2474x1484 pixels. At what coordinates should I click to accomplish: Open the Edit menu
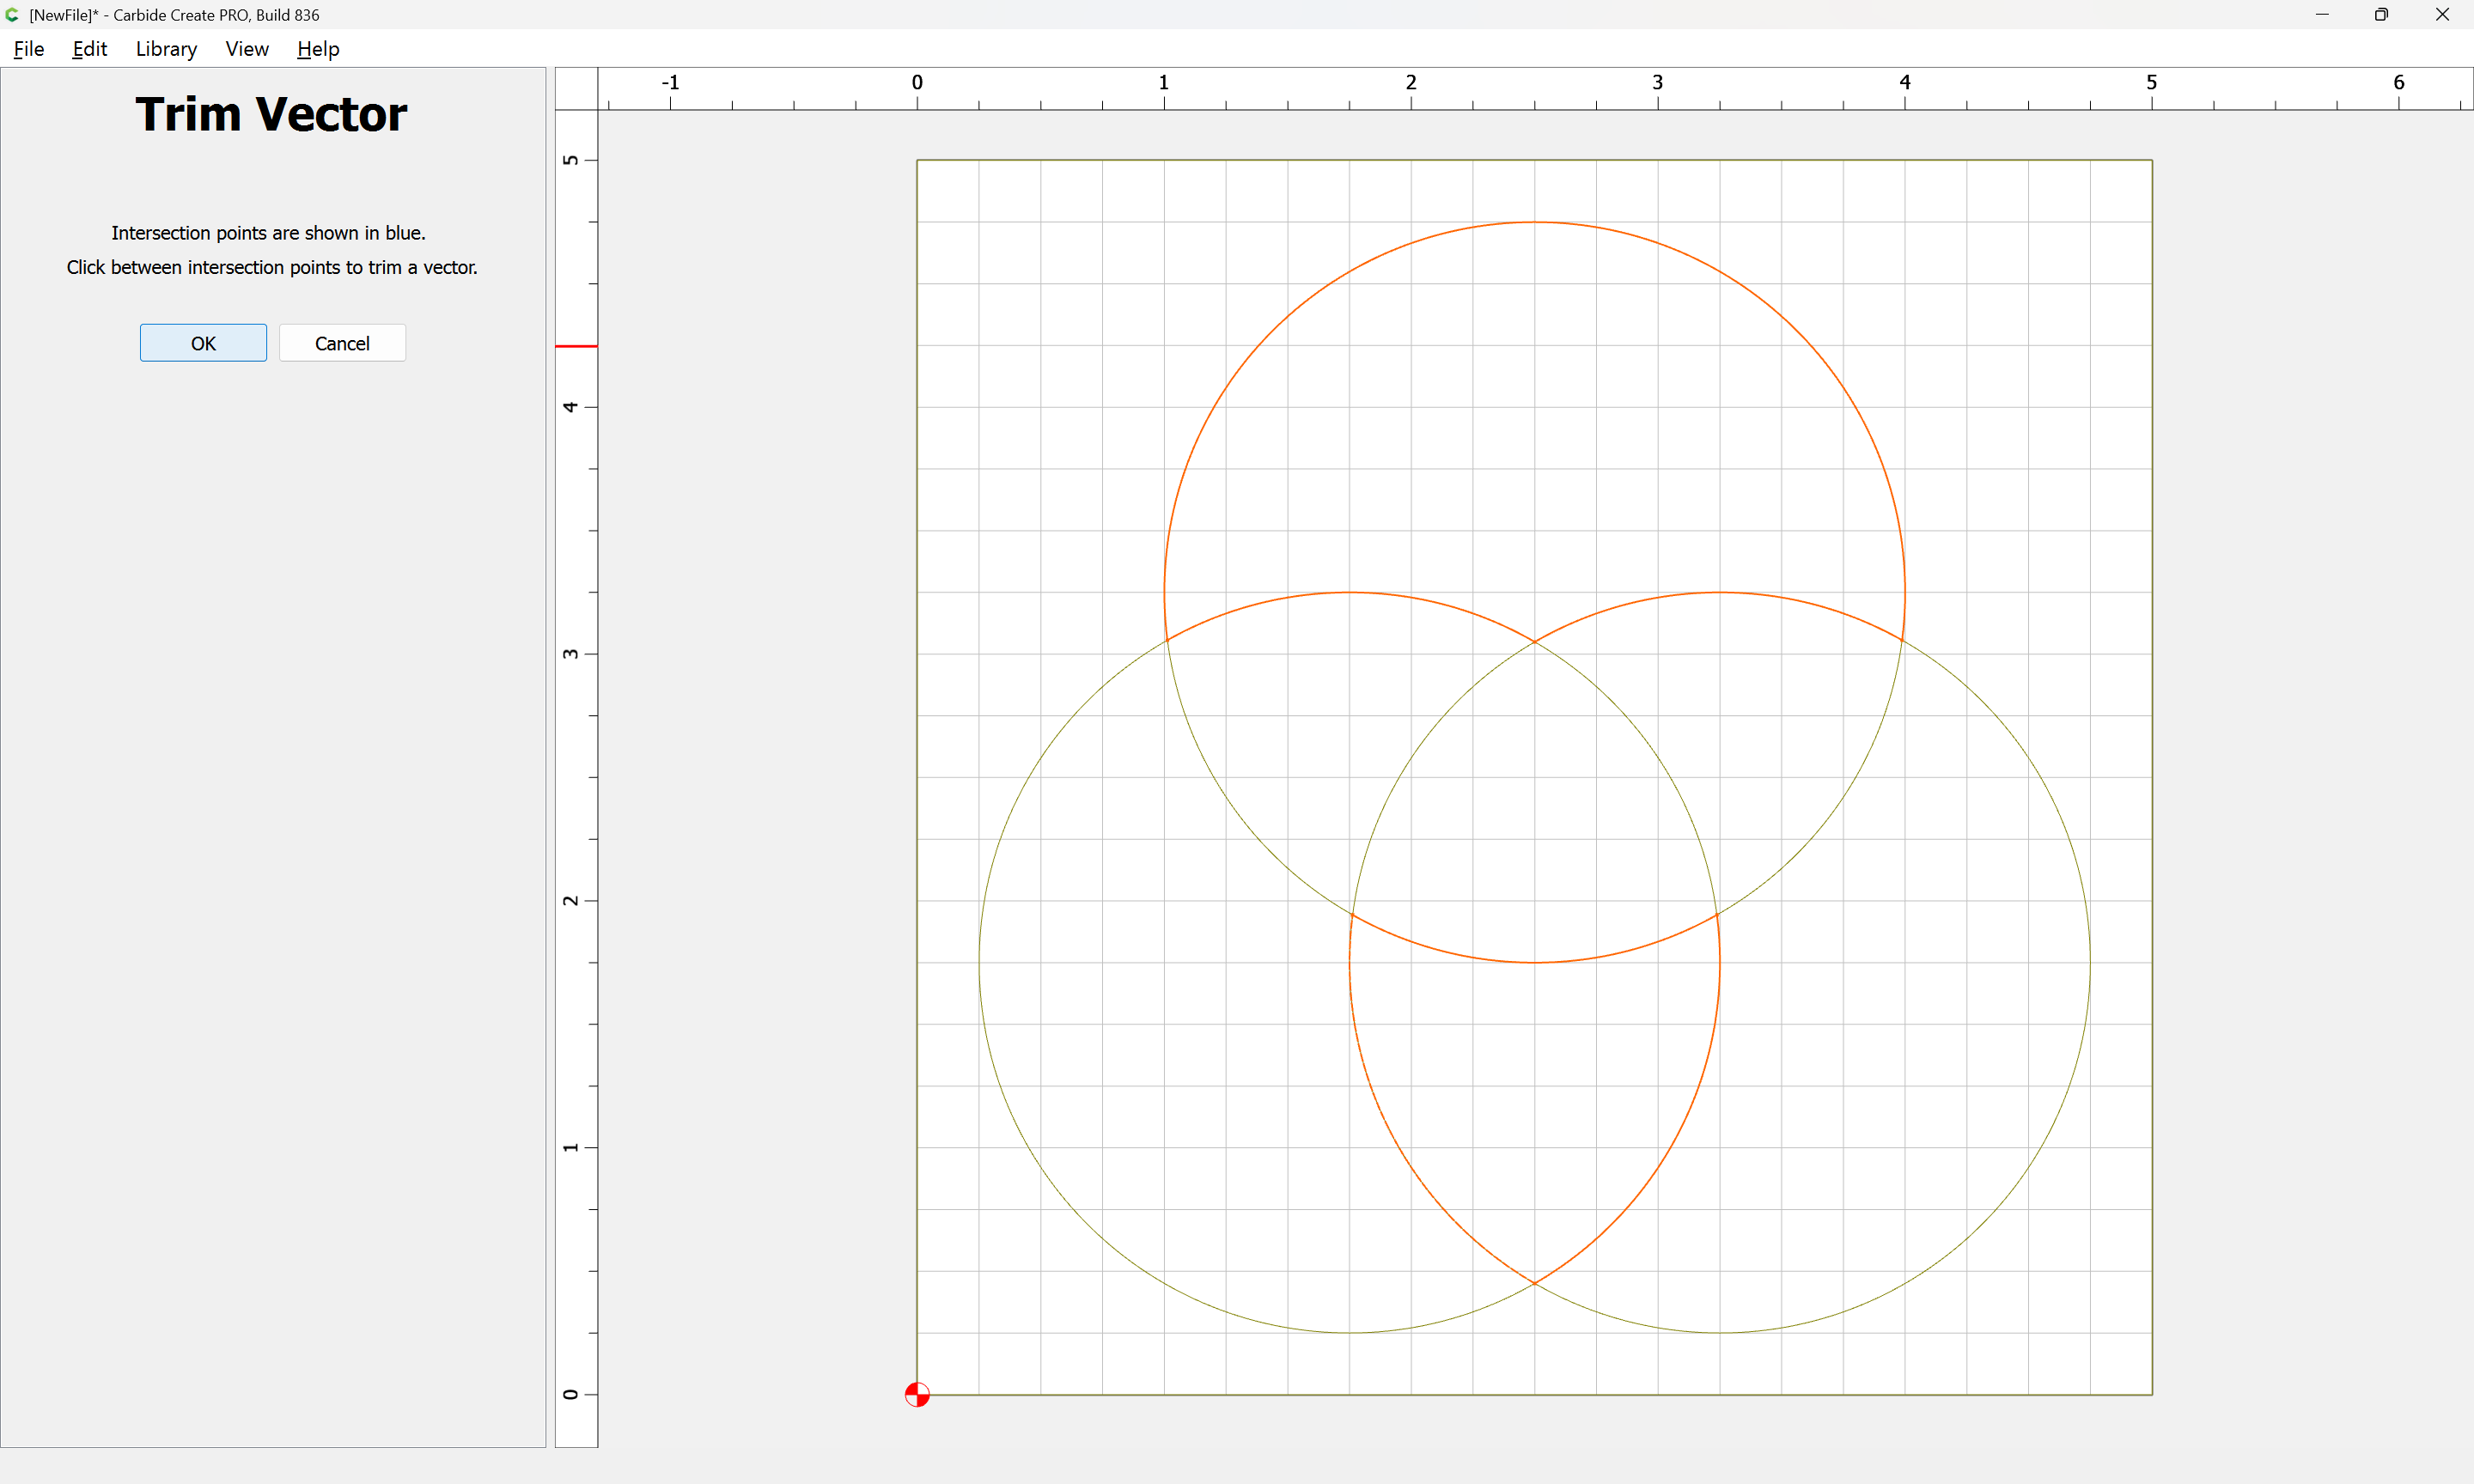89,49
